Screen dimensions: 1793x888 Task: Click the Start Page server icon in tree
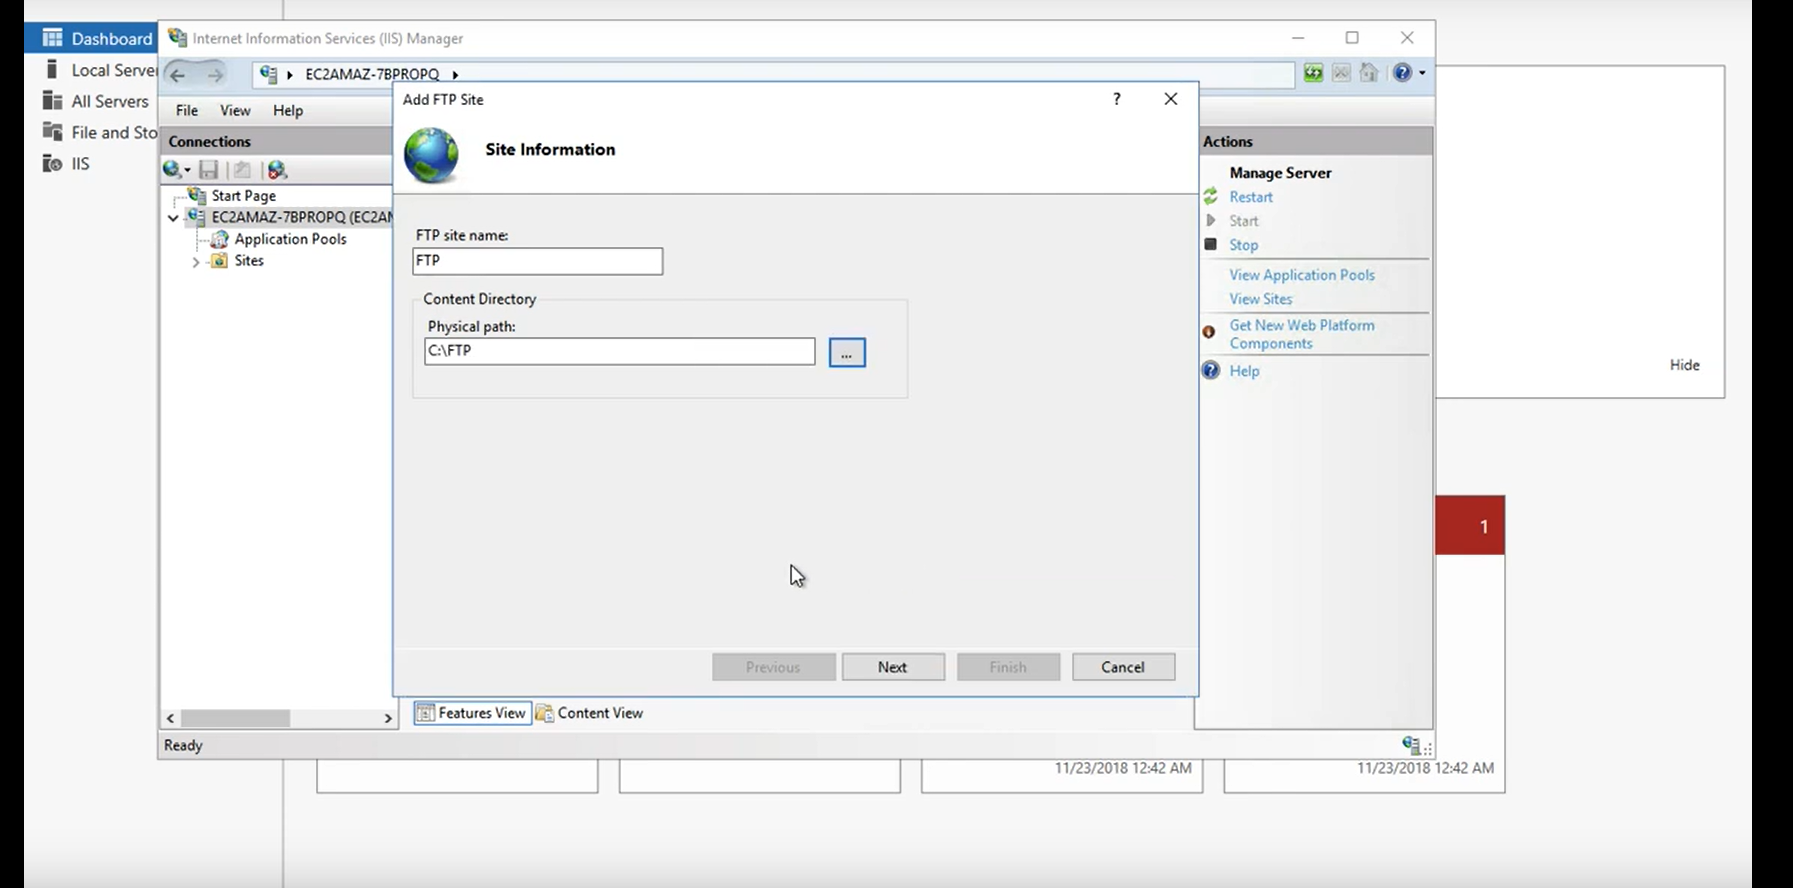click(198, 195)
